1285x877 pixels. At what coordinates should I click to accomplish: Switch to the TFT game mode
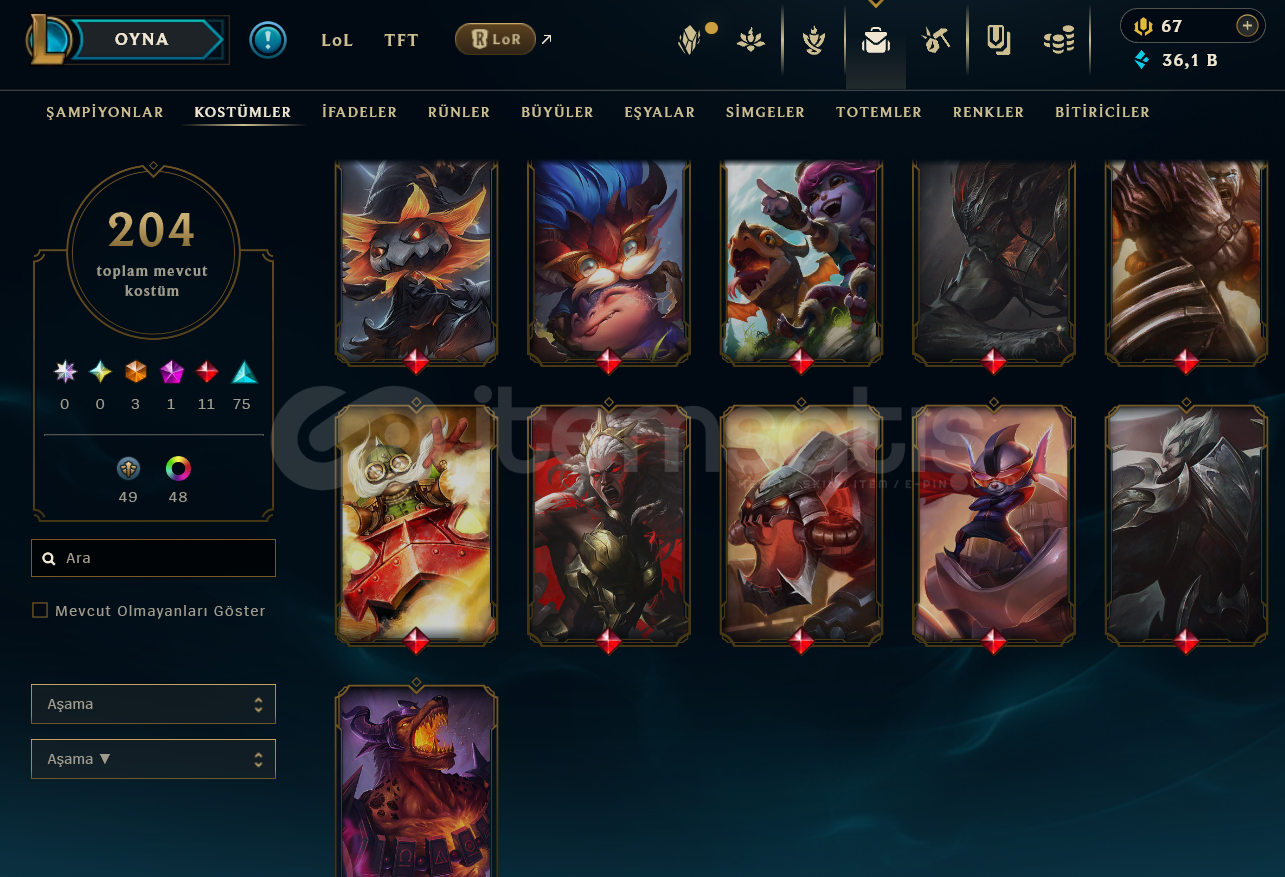click(x=401, y=41)
